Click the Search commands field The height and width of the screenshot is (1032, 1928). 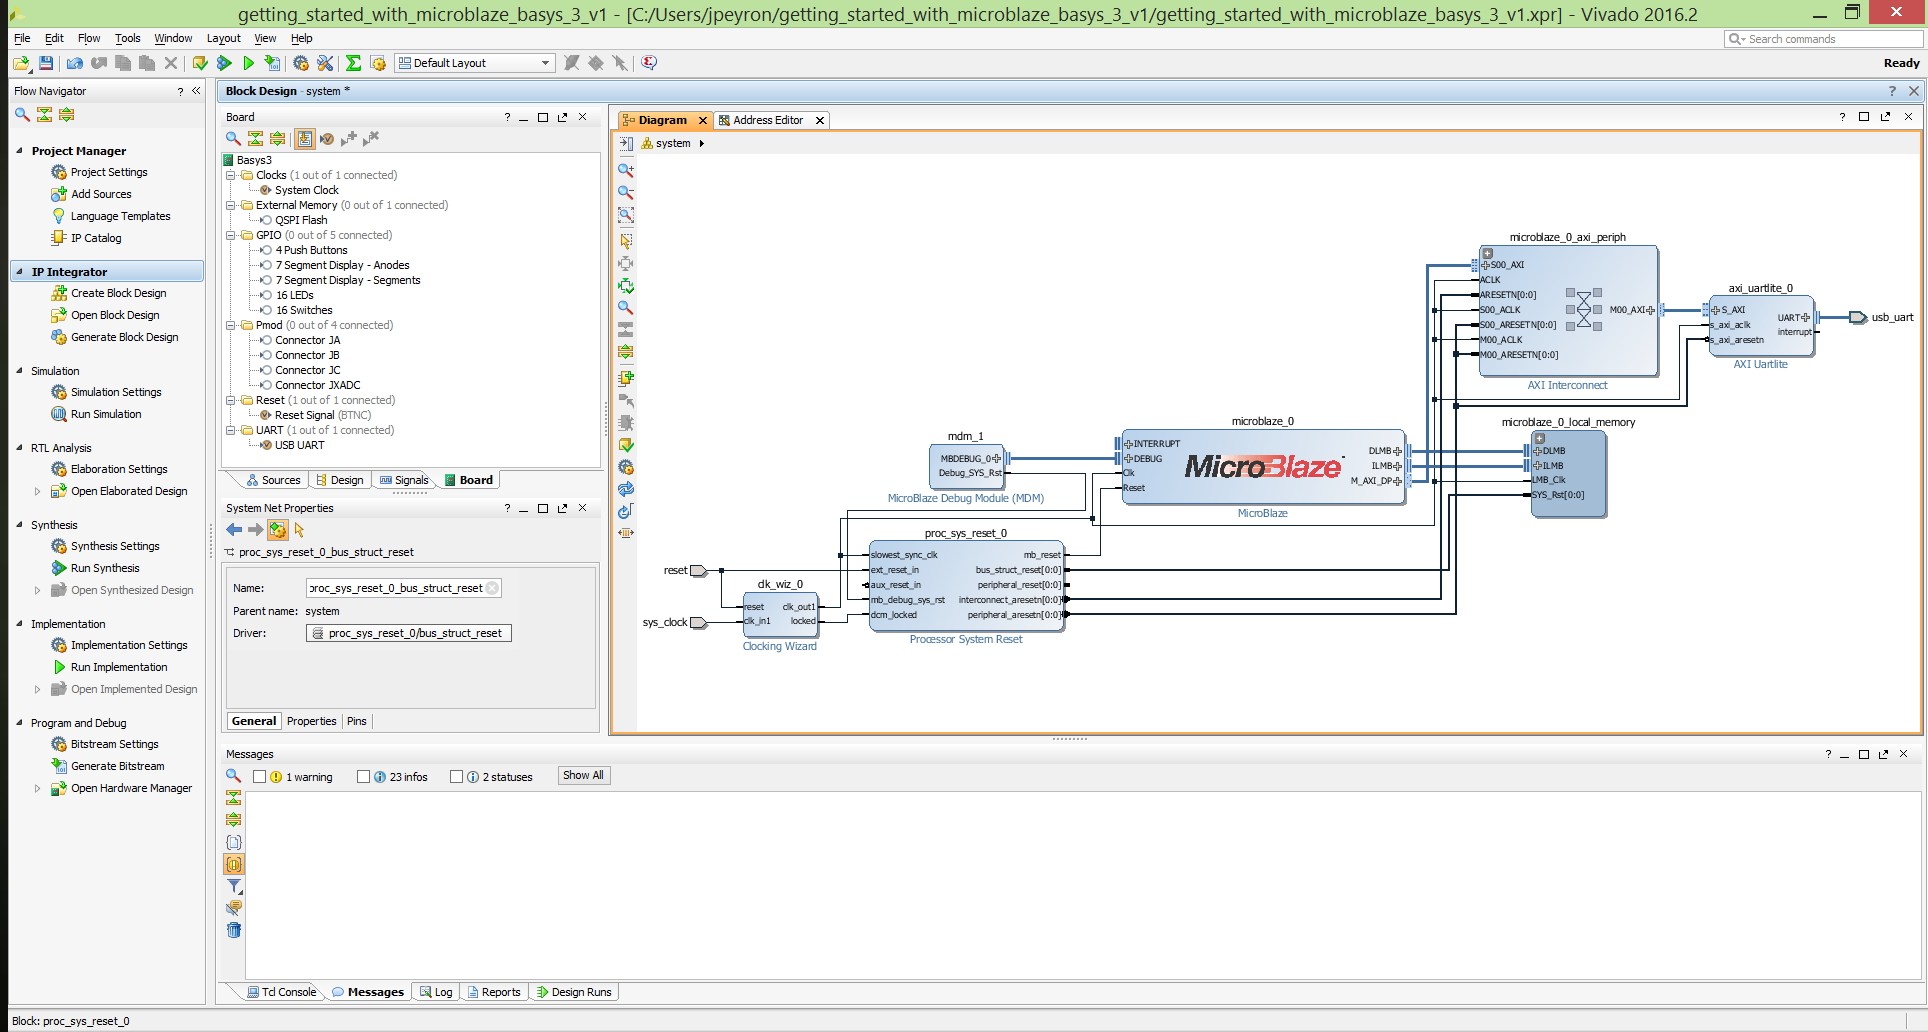(x=1824, y=39)
